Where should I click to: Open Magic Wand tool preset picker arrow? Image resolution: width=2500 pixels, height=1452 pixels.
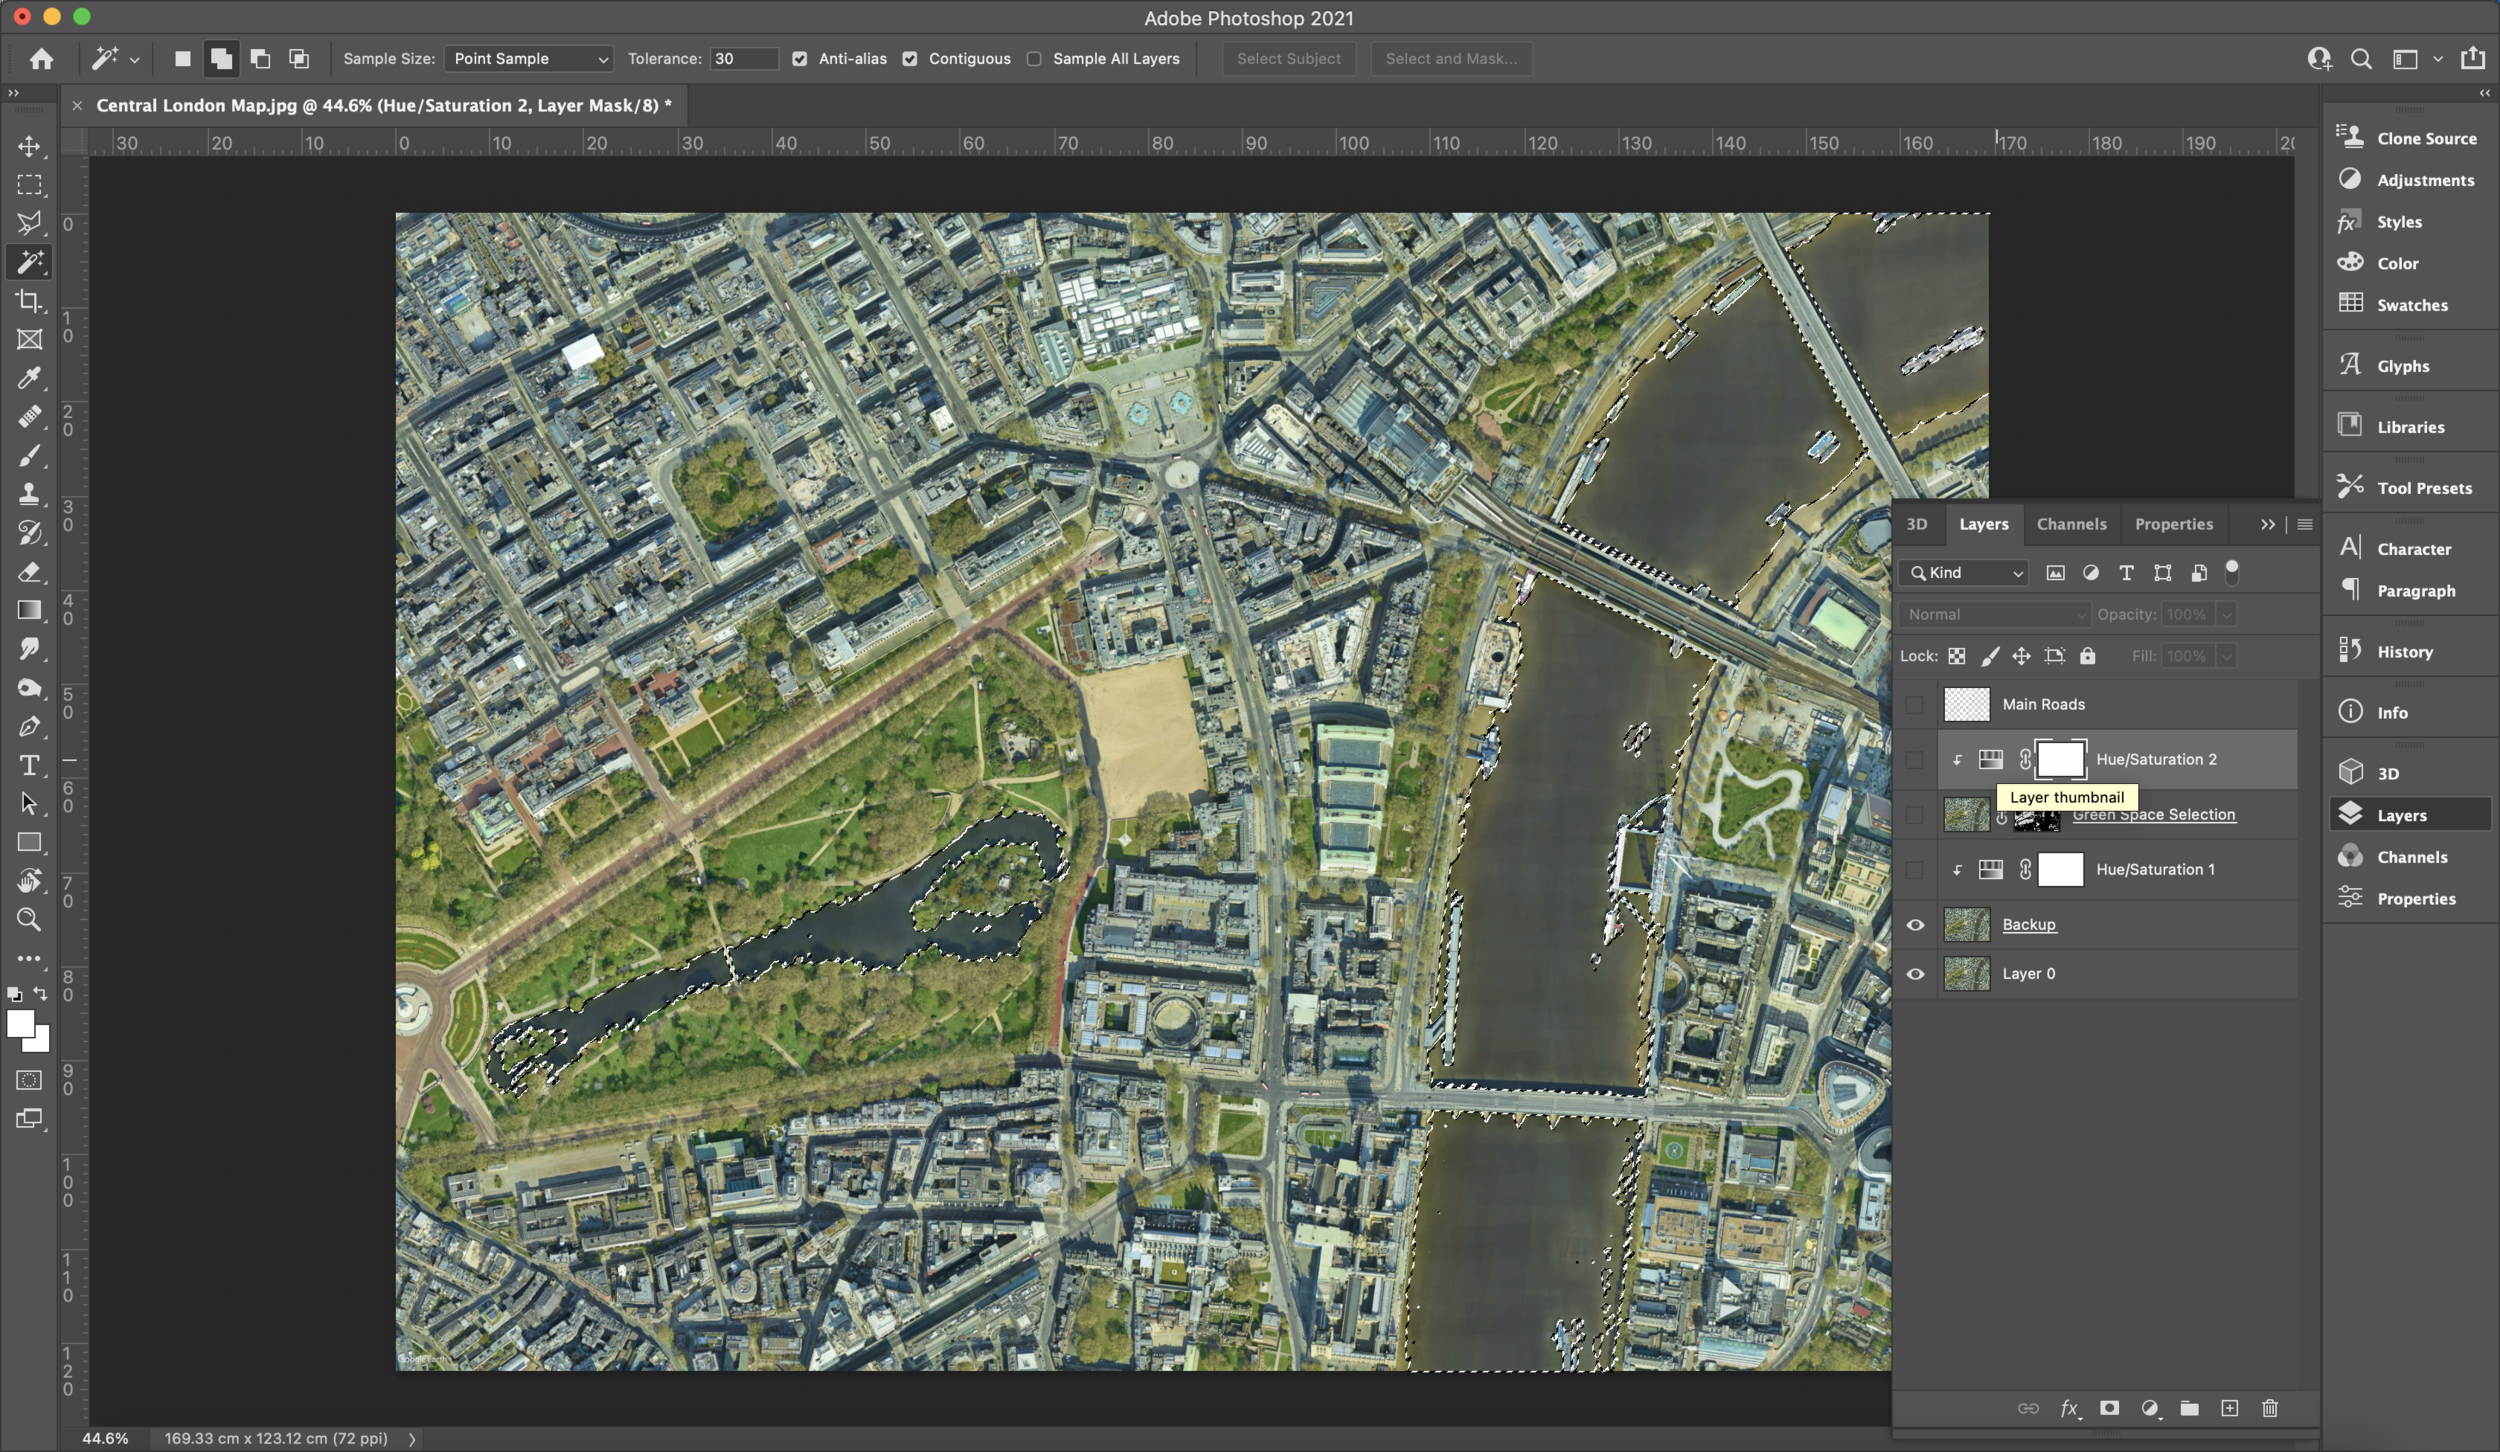coord(134,60)
